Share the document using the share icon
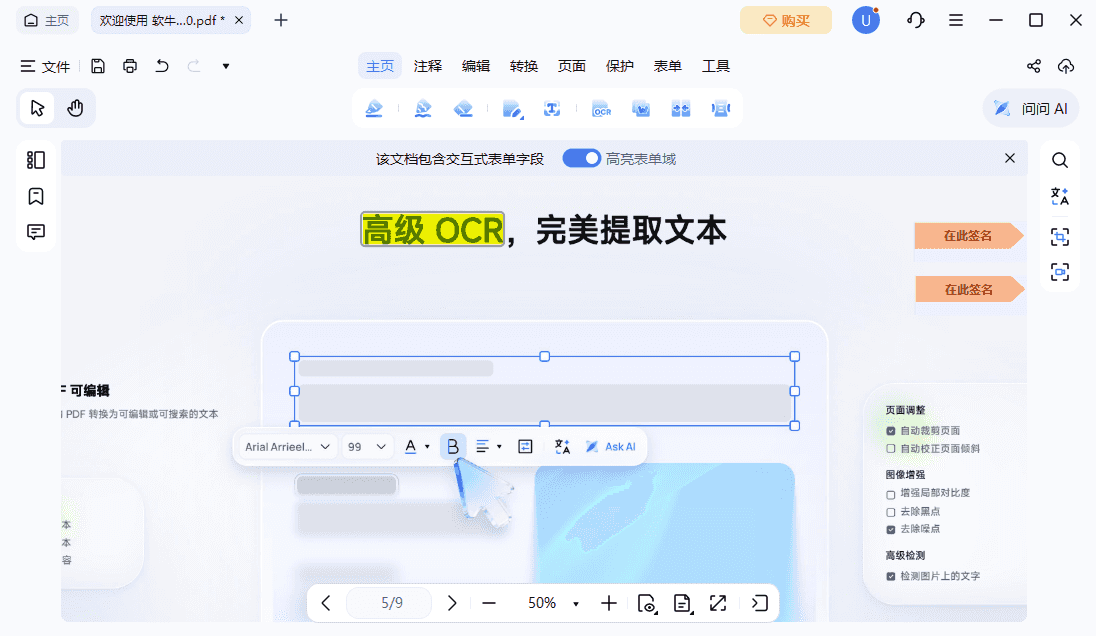The width and height of the screenshot is (1096, 636). point(1034,66)
